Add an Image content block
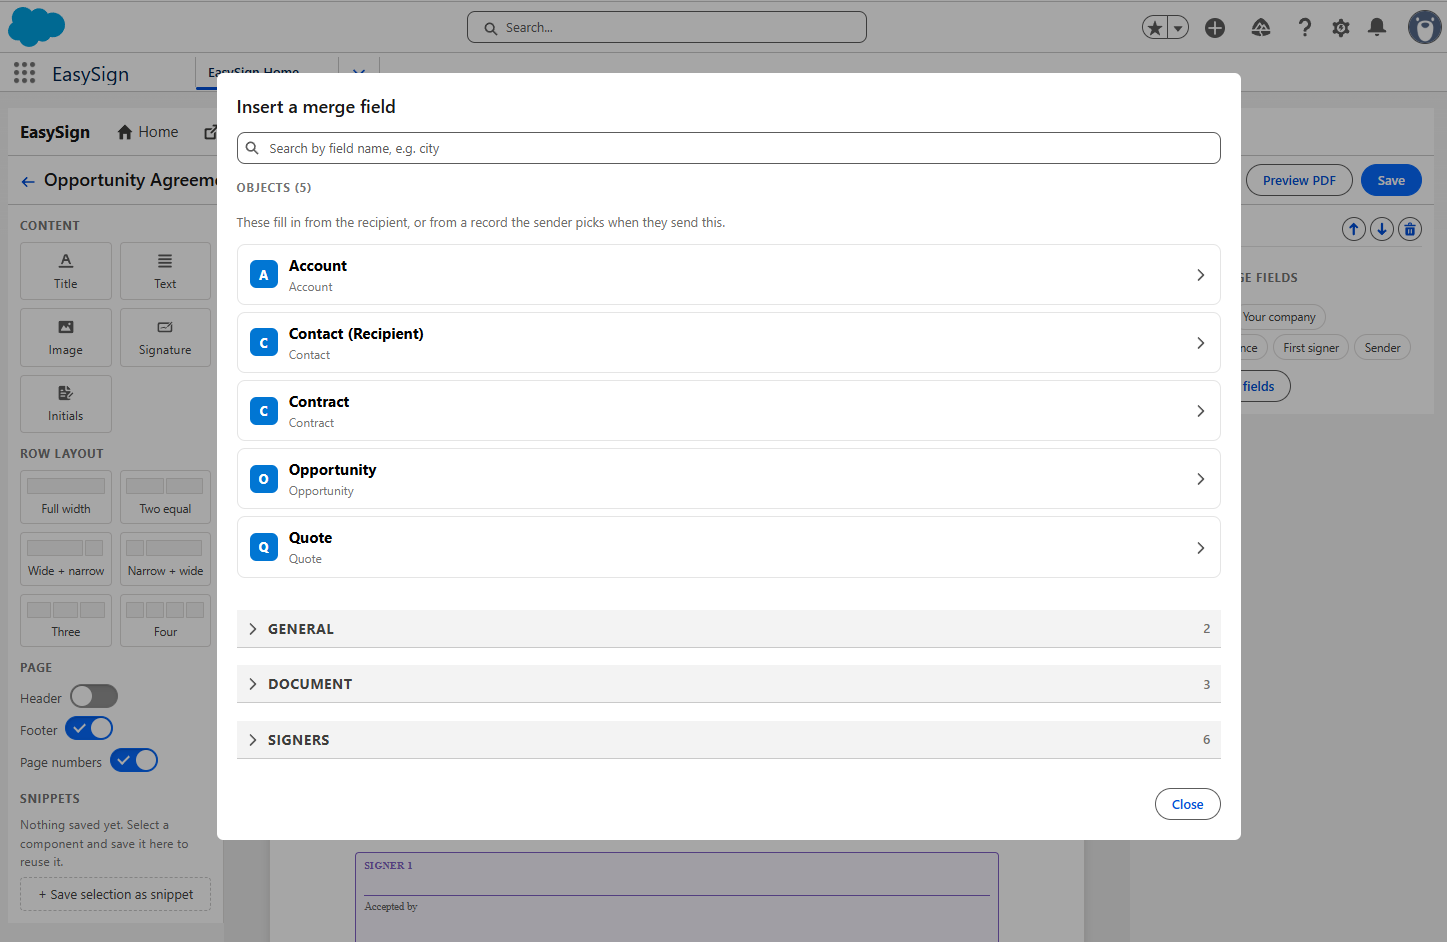The width and height of the screenshot is (1447, 942). pos(66,337)
